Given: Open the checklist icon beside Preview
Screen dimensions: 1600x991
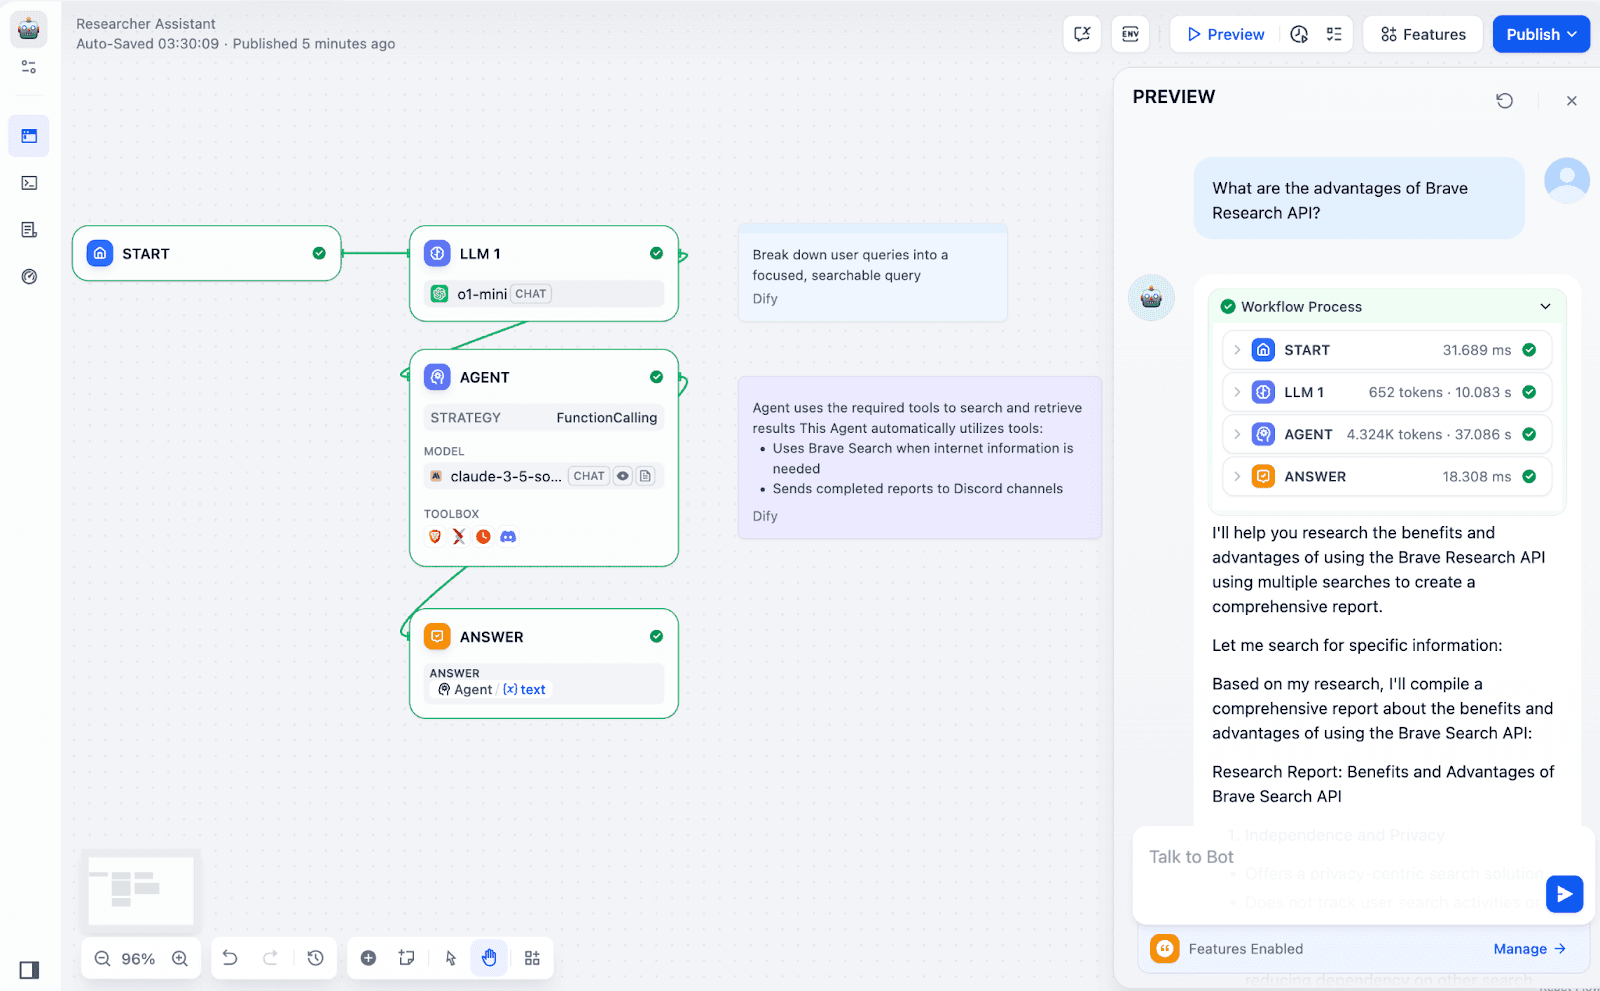Looking at the screenshot, I should point(1334,34).
